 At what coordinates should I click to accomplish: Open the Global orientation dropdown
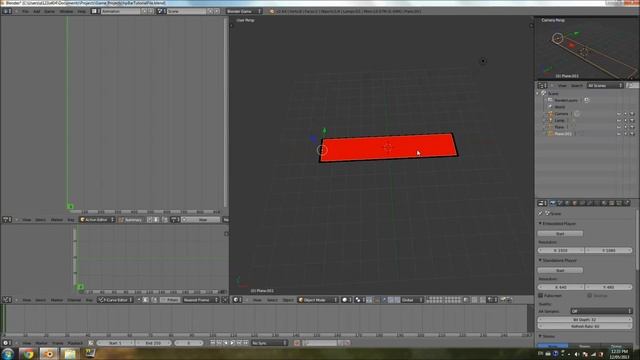pyautogui.click(x=412, y=300)
